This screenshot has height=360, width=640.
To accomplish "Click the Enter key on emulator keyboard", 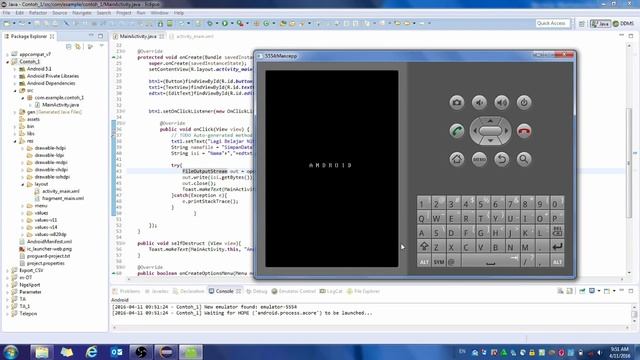I will (557, 247).
